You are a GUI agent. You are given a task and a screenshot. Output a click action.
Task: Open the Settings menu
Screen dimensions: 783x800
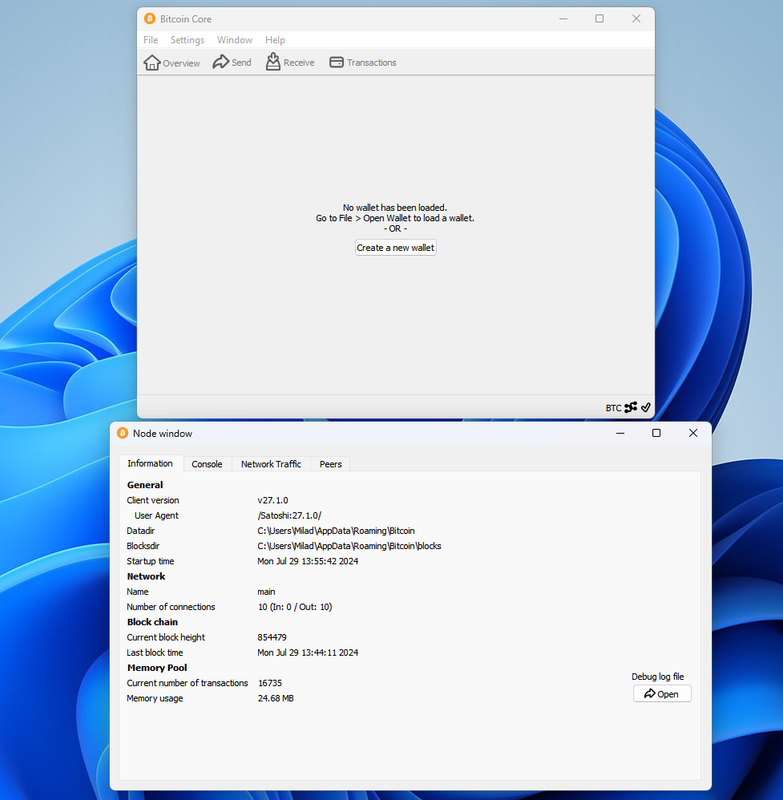[187, 40]
